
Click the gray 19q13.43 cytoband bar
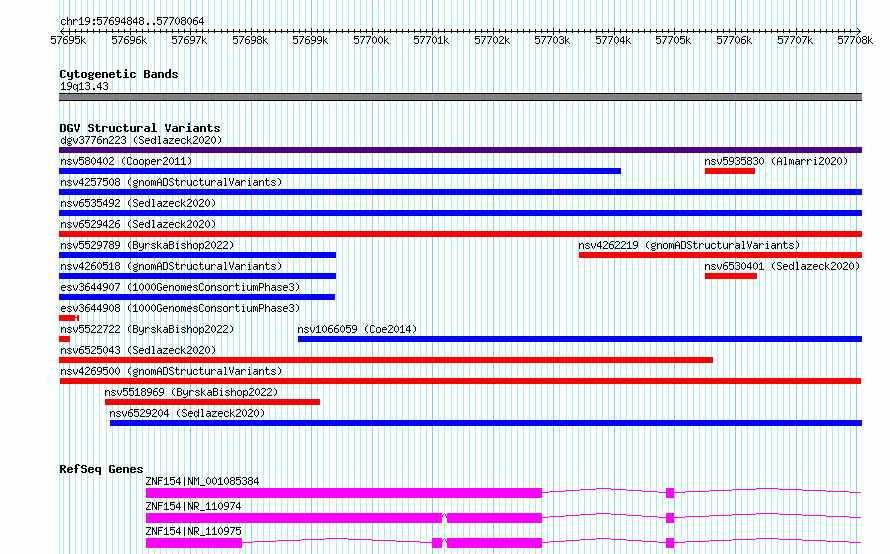(460, 97)
